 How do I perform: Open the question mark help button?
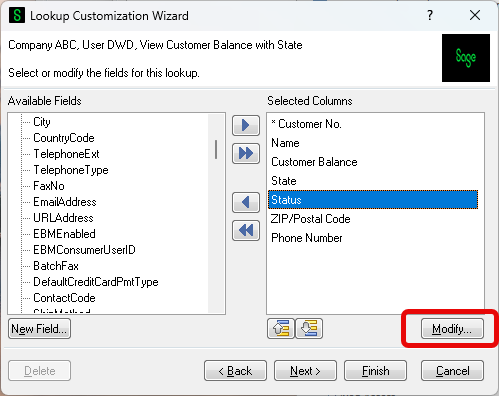click(430, 15)
